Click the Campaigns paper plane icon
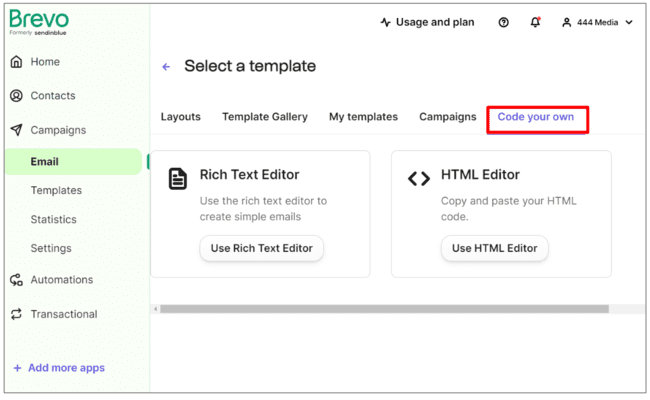 16,130
